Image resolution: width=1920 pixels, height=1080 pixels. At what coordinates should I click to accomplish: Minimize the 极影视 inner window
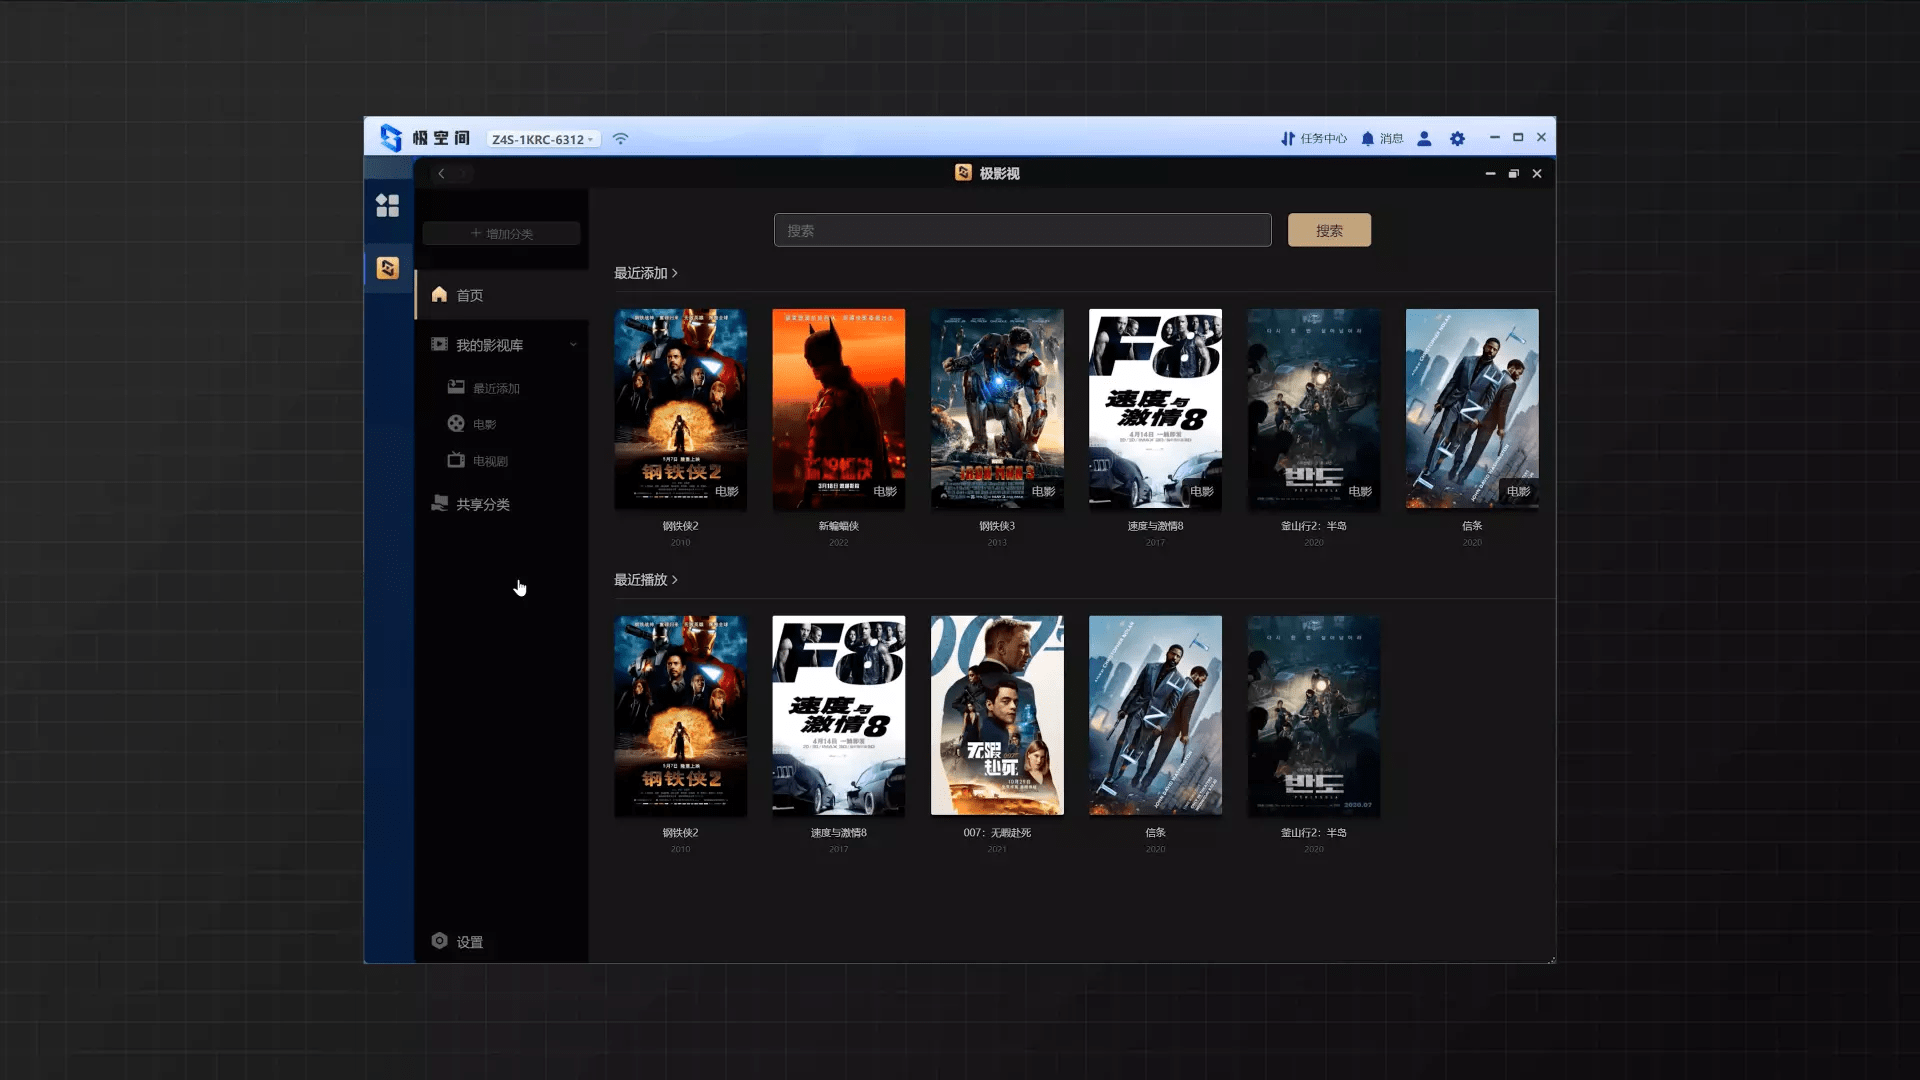1490,174
